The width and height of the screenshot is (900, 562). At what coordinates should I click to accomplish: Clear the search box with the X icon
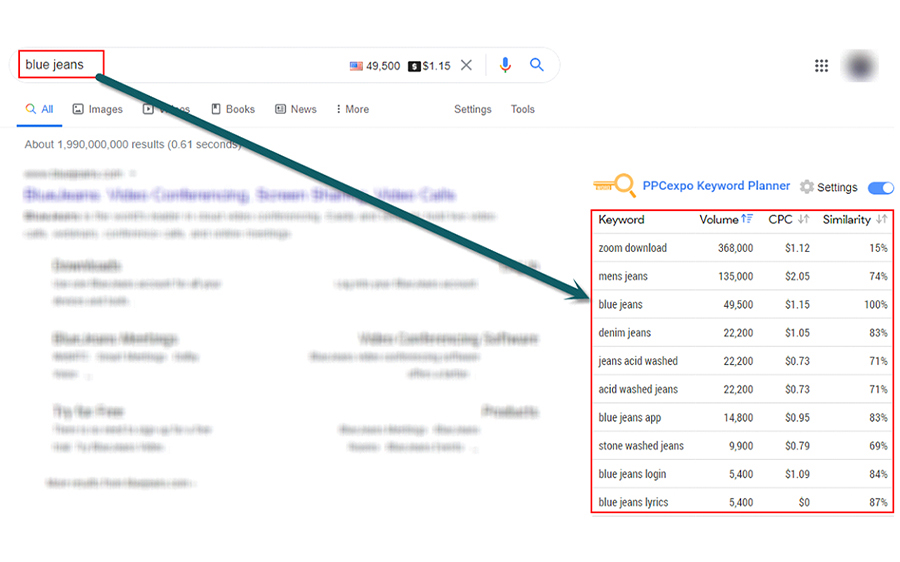[466, 65]
